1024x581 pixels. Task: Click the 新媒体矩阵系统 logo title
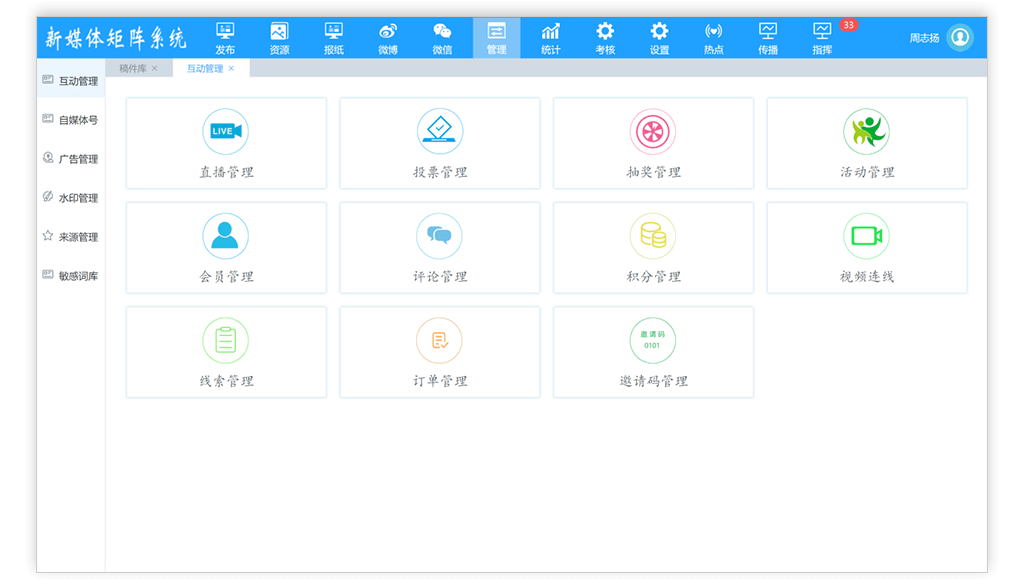(x=116, y=39)
